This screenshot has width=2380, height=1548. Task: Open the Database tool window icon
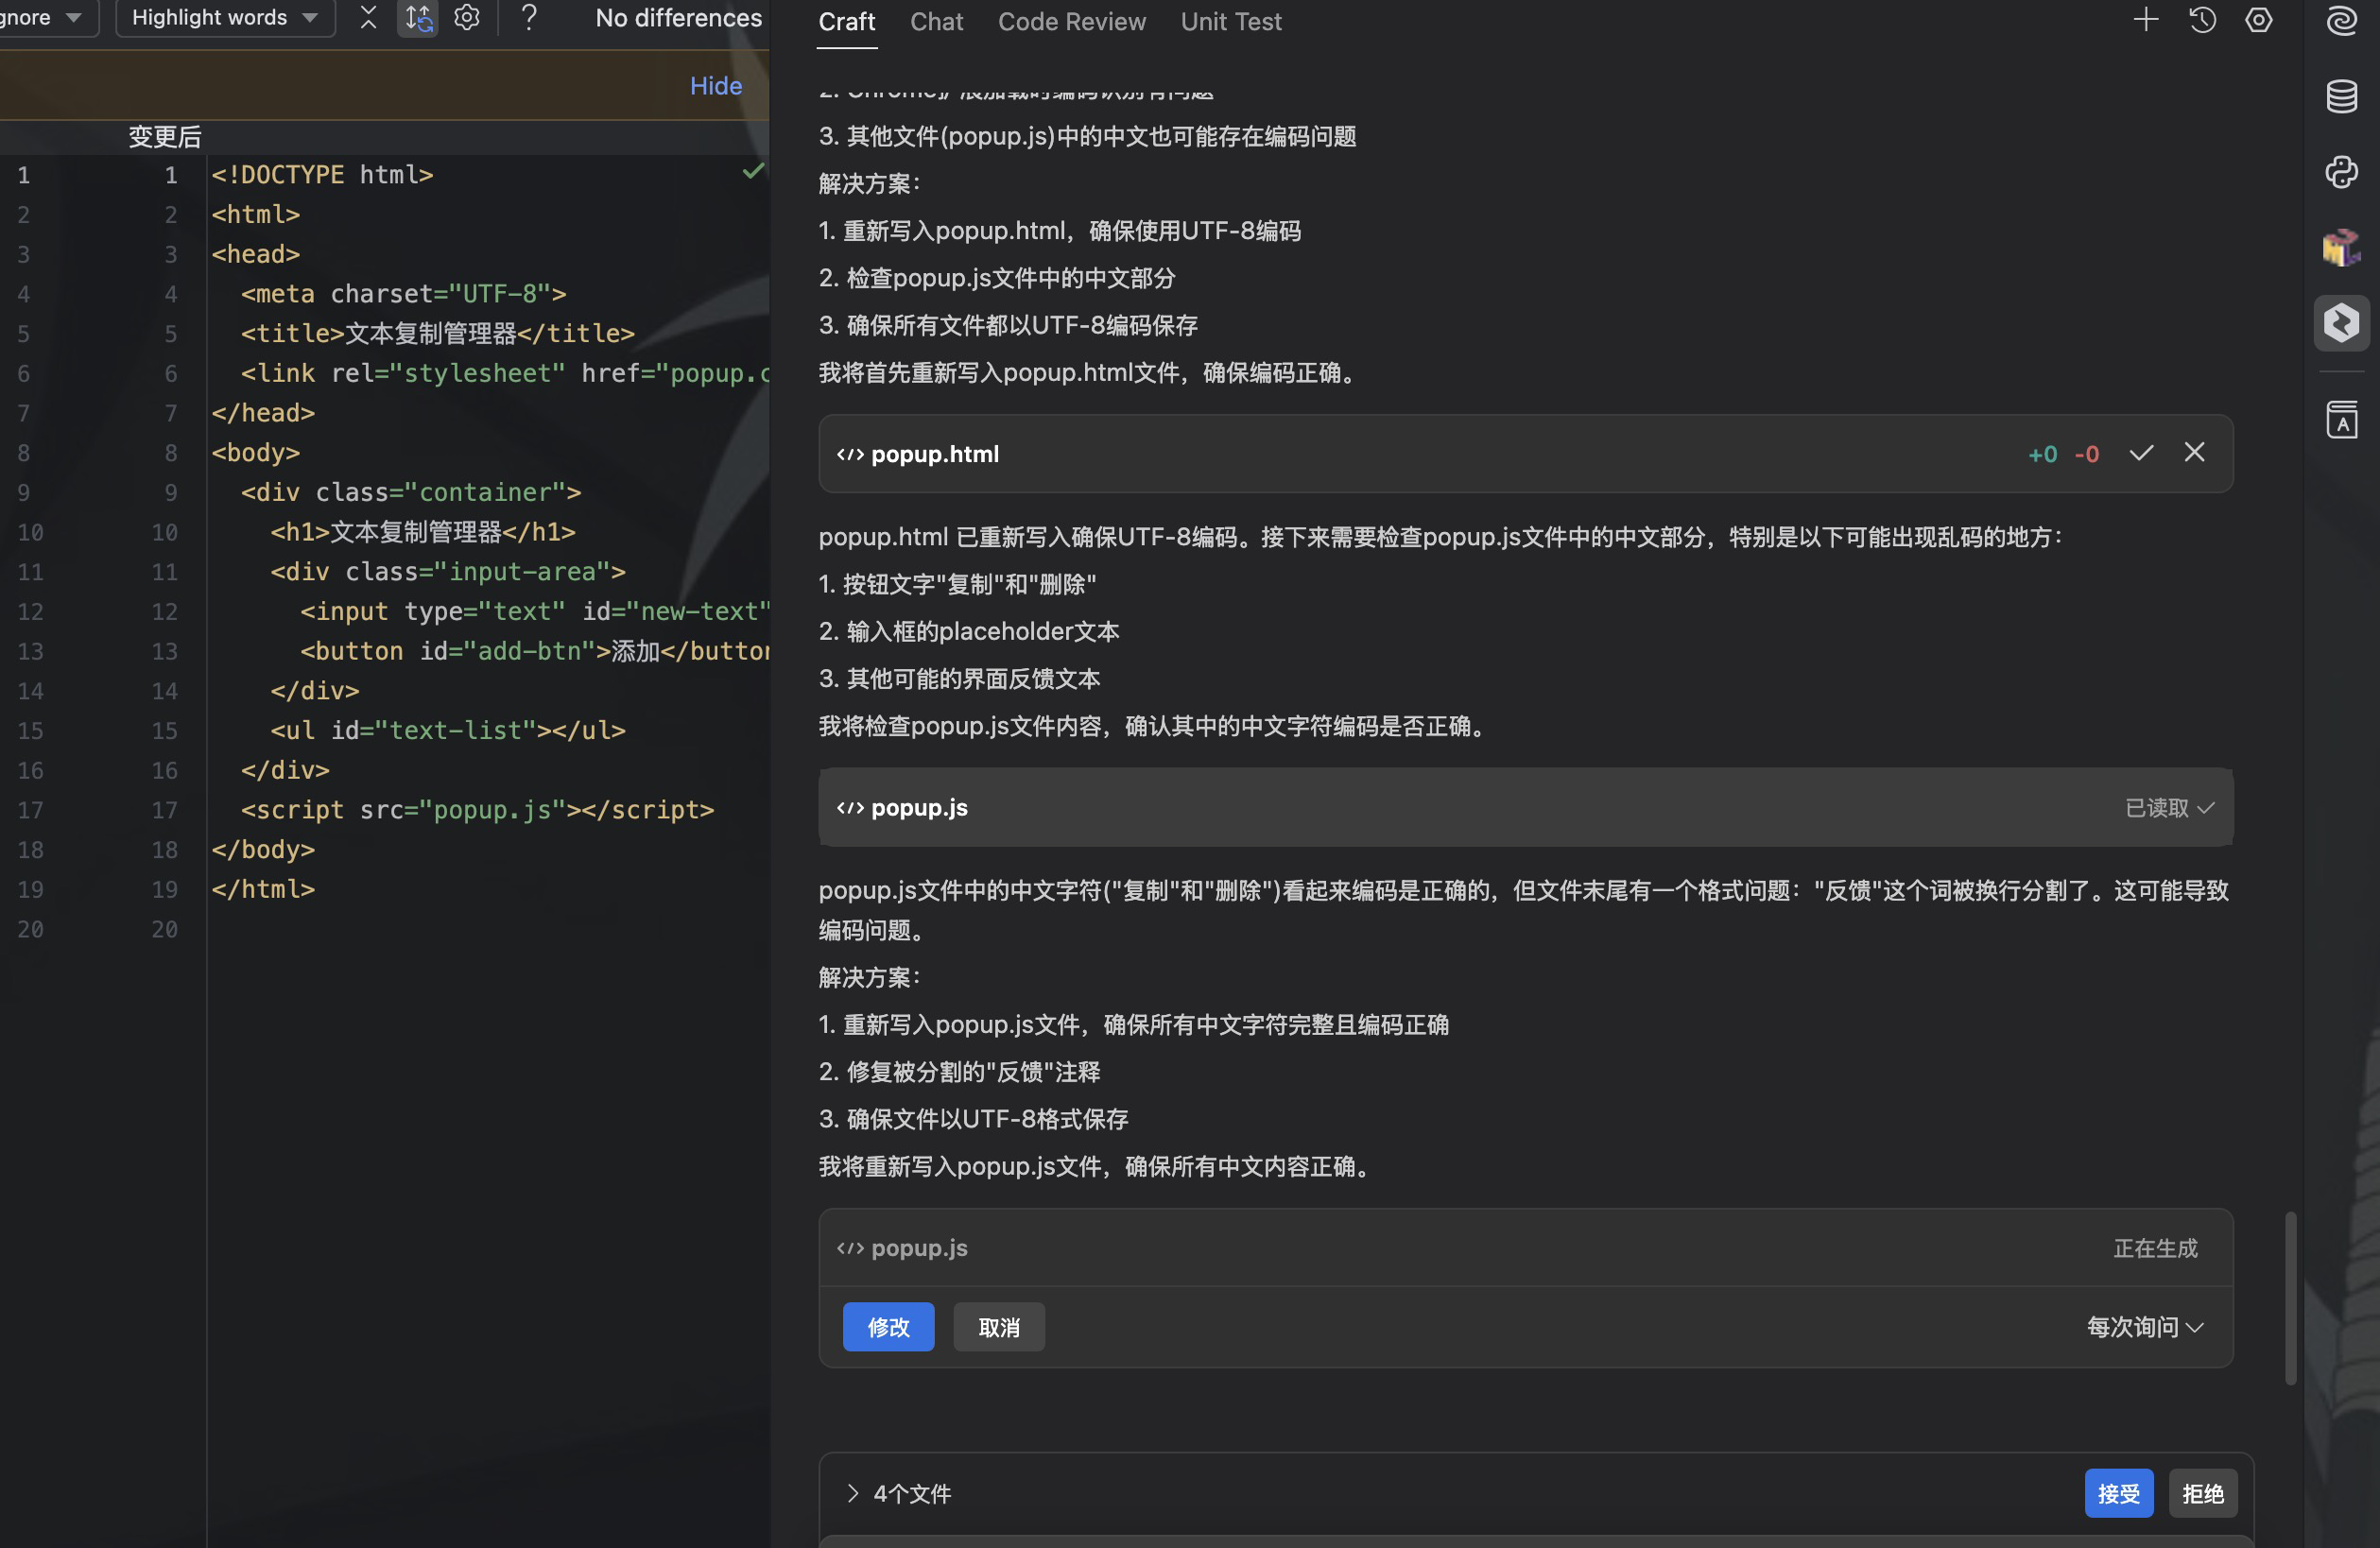coord(2341,97)
